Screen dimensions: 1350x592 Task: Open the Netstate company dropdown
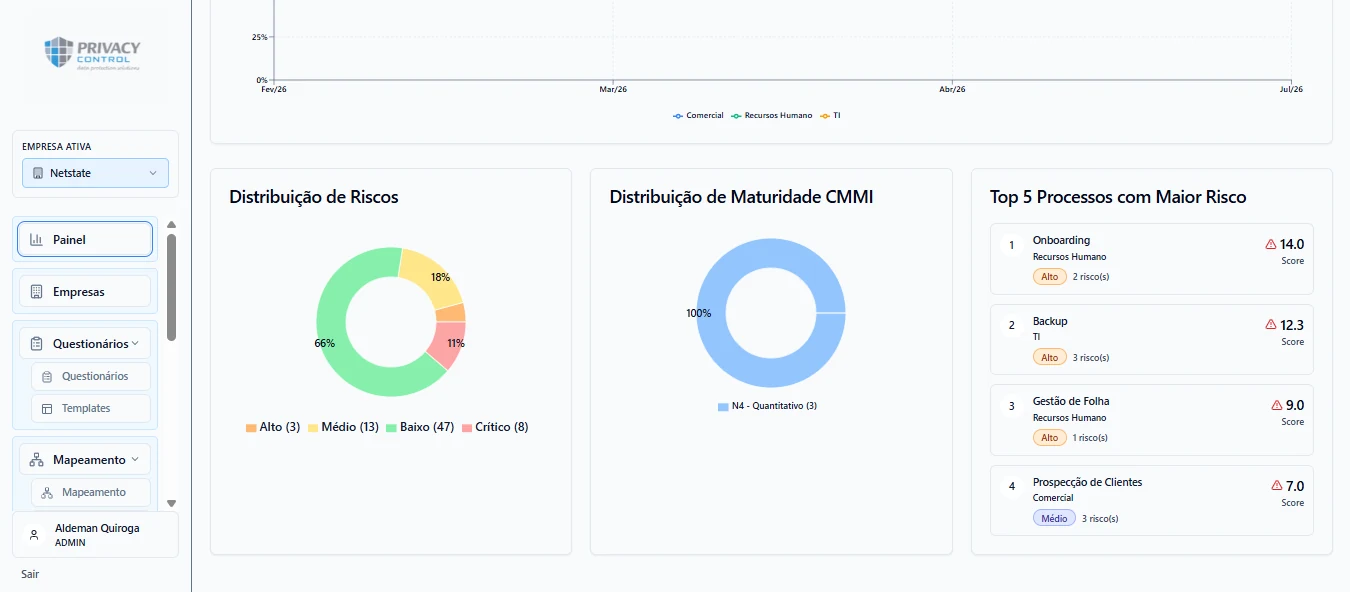(95, 173)
